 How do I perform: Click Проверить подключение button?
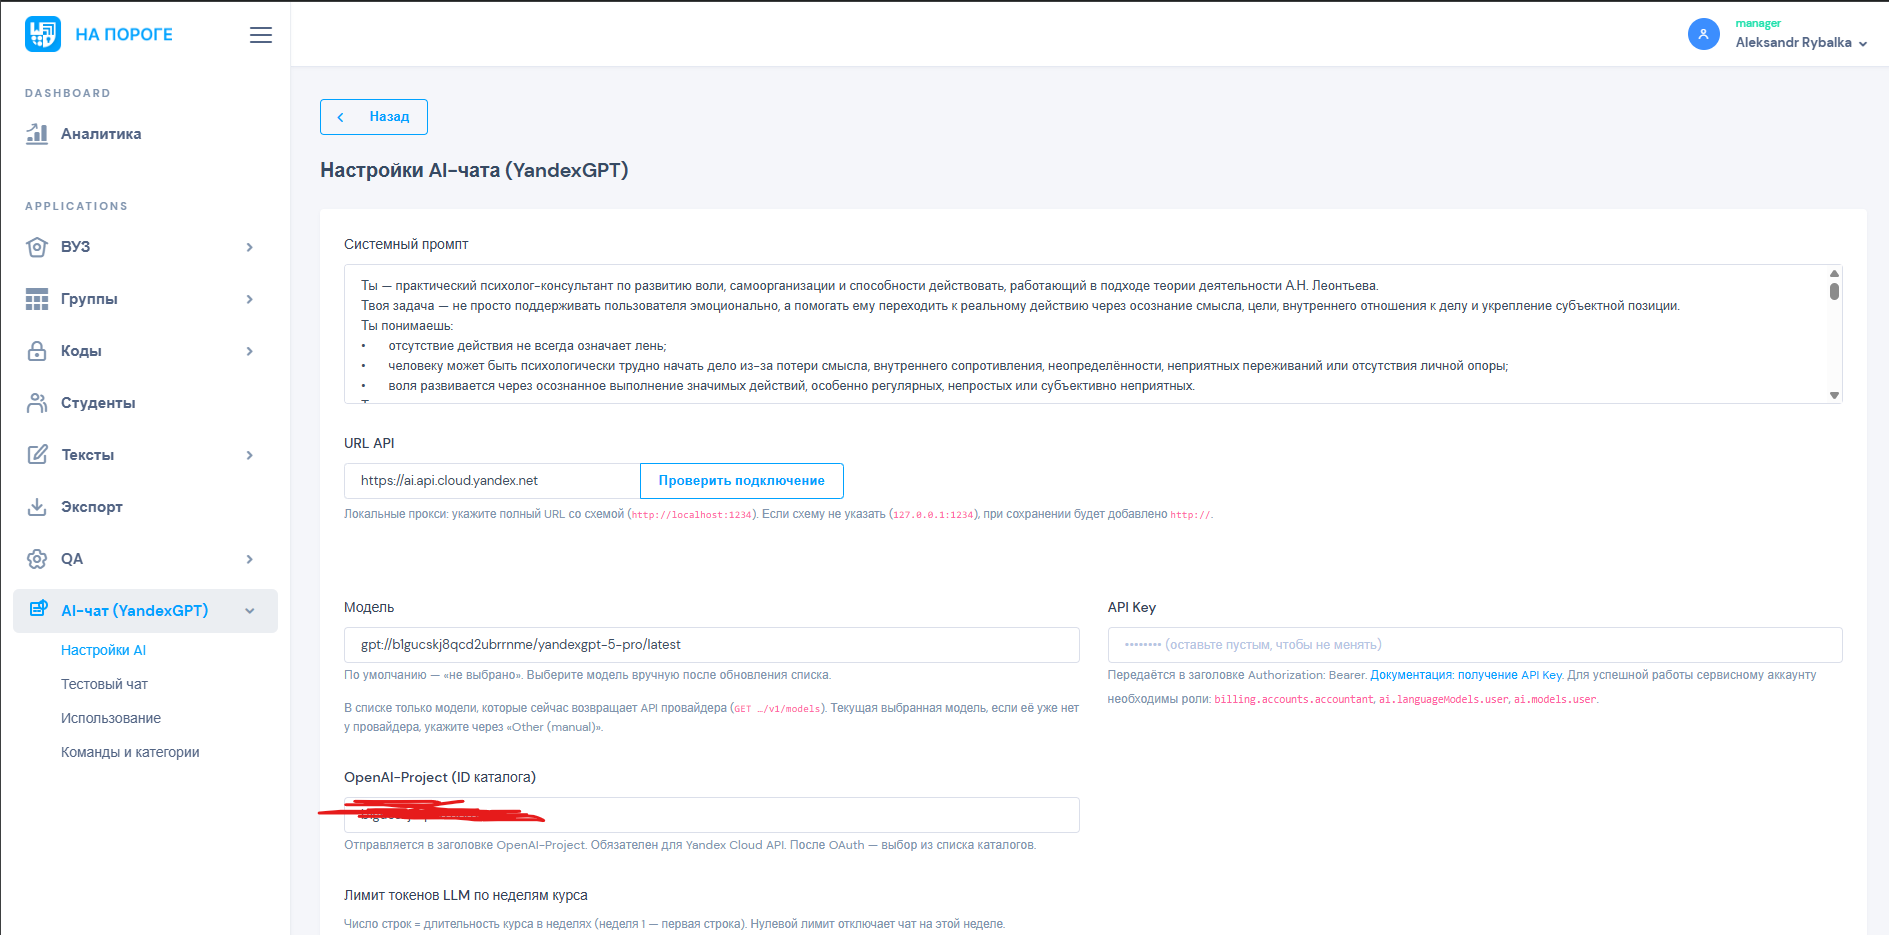[x=742, y=481]
